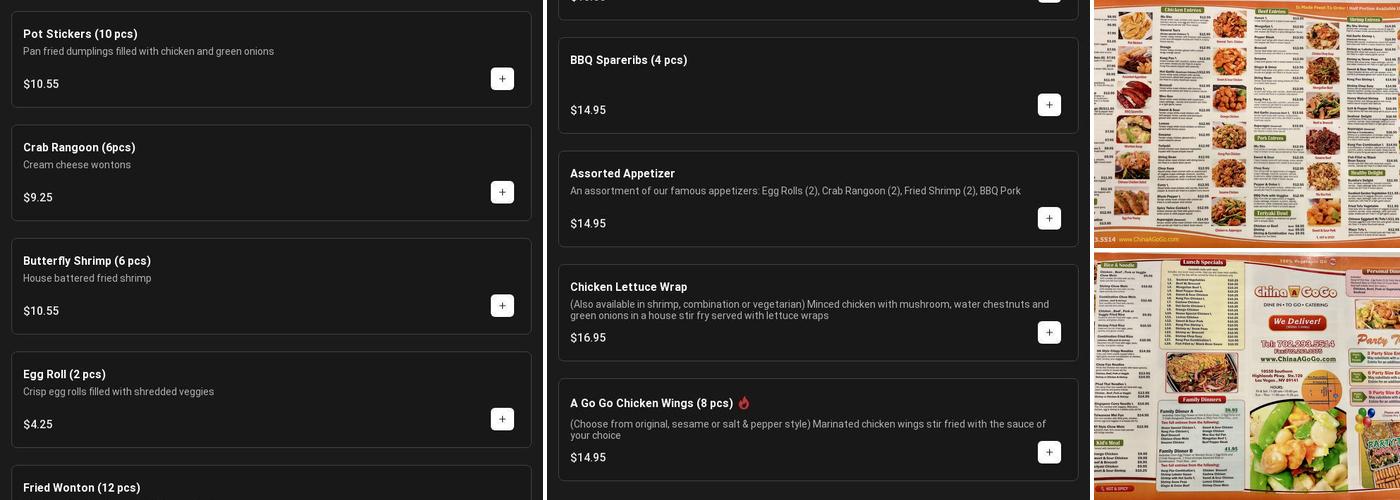
Task: Open the lower China A Go Go menu photo
Action: [x=1246, y=378]
